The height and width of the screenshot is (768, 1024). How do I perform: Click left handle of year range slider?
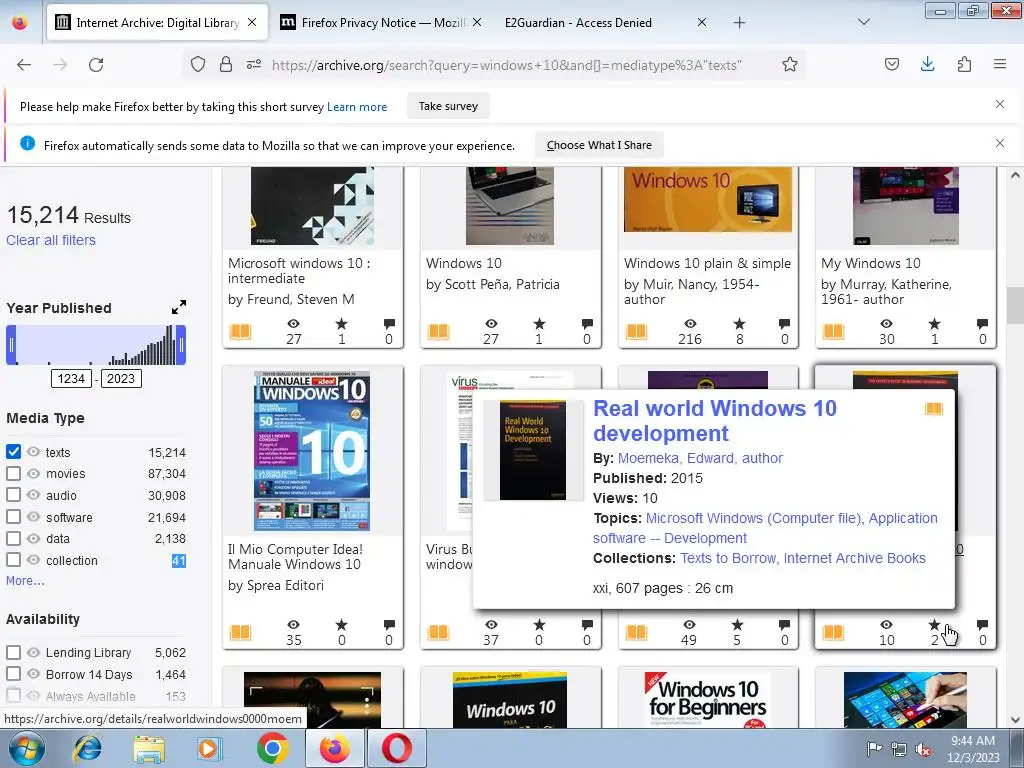[x=11, y=345]
